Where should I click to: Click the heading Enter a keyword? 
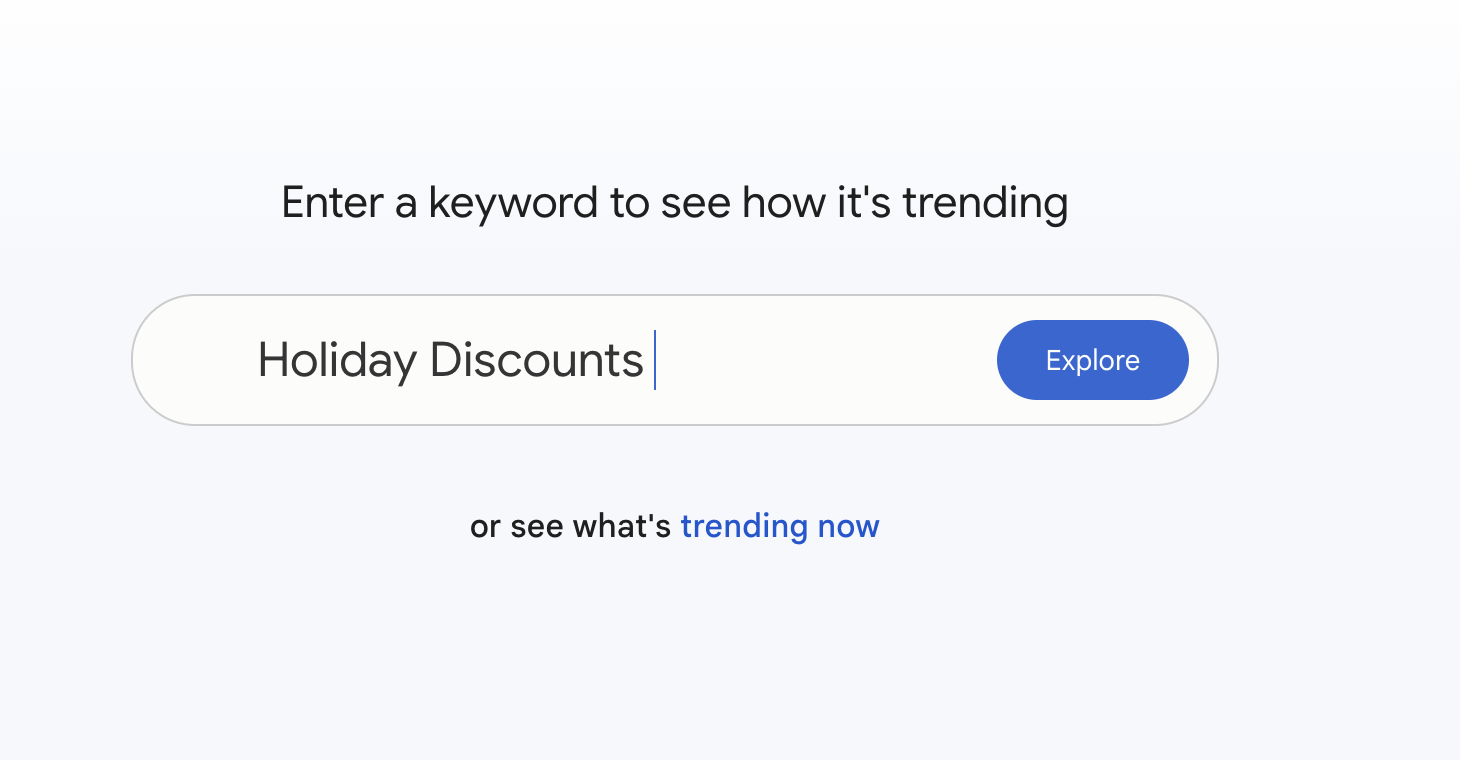[674, 203]
